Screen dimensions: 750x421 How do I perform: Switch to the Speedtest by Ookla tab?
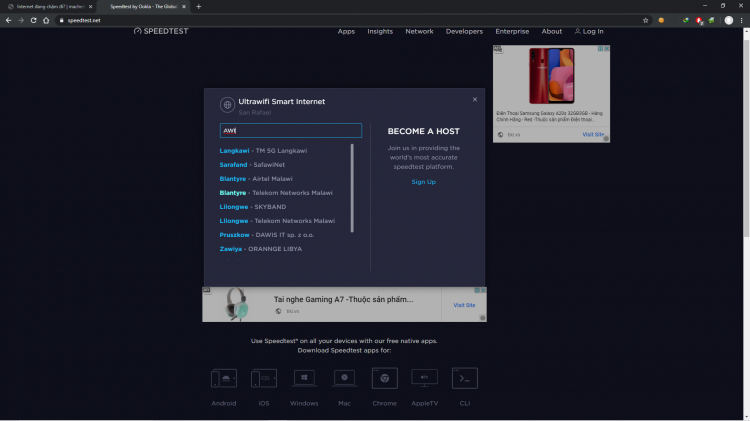click(143, 7)
